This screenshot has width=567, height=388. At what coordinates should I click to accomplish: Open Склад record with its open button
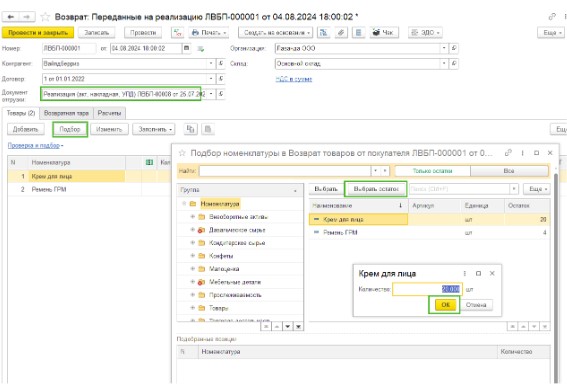(x=454, y=64)
